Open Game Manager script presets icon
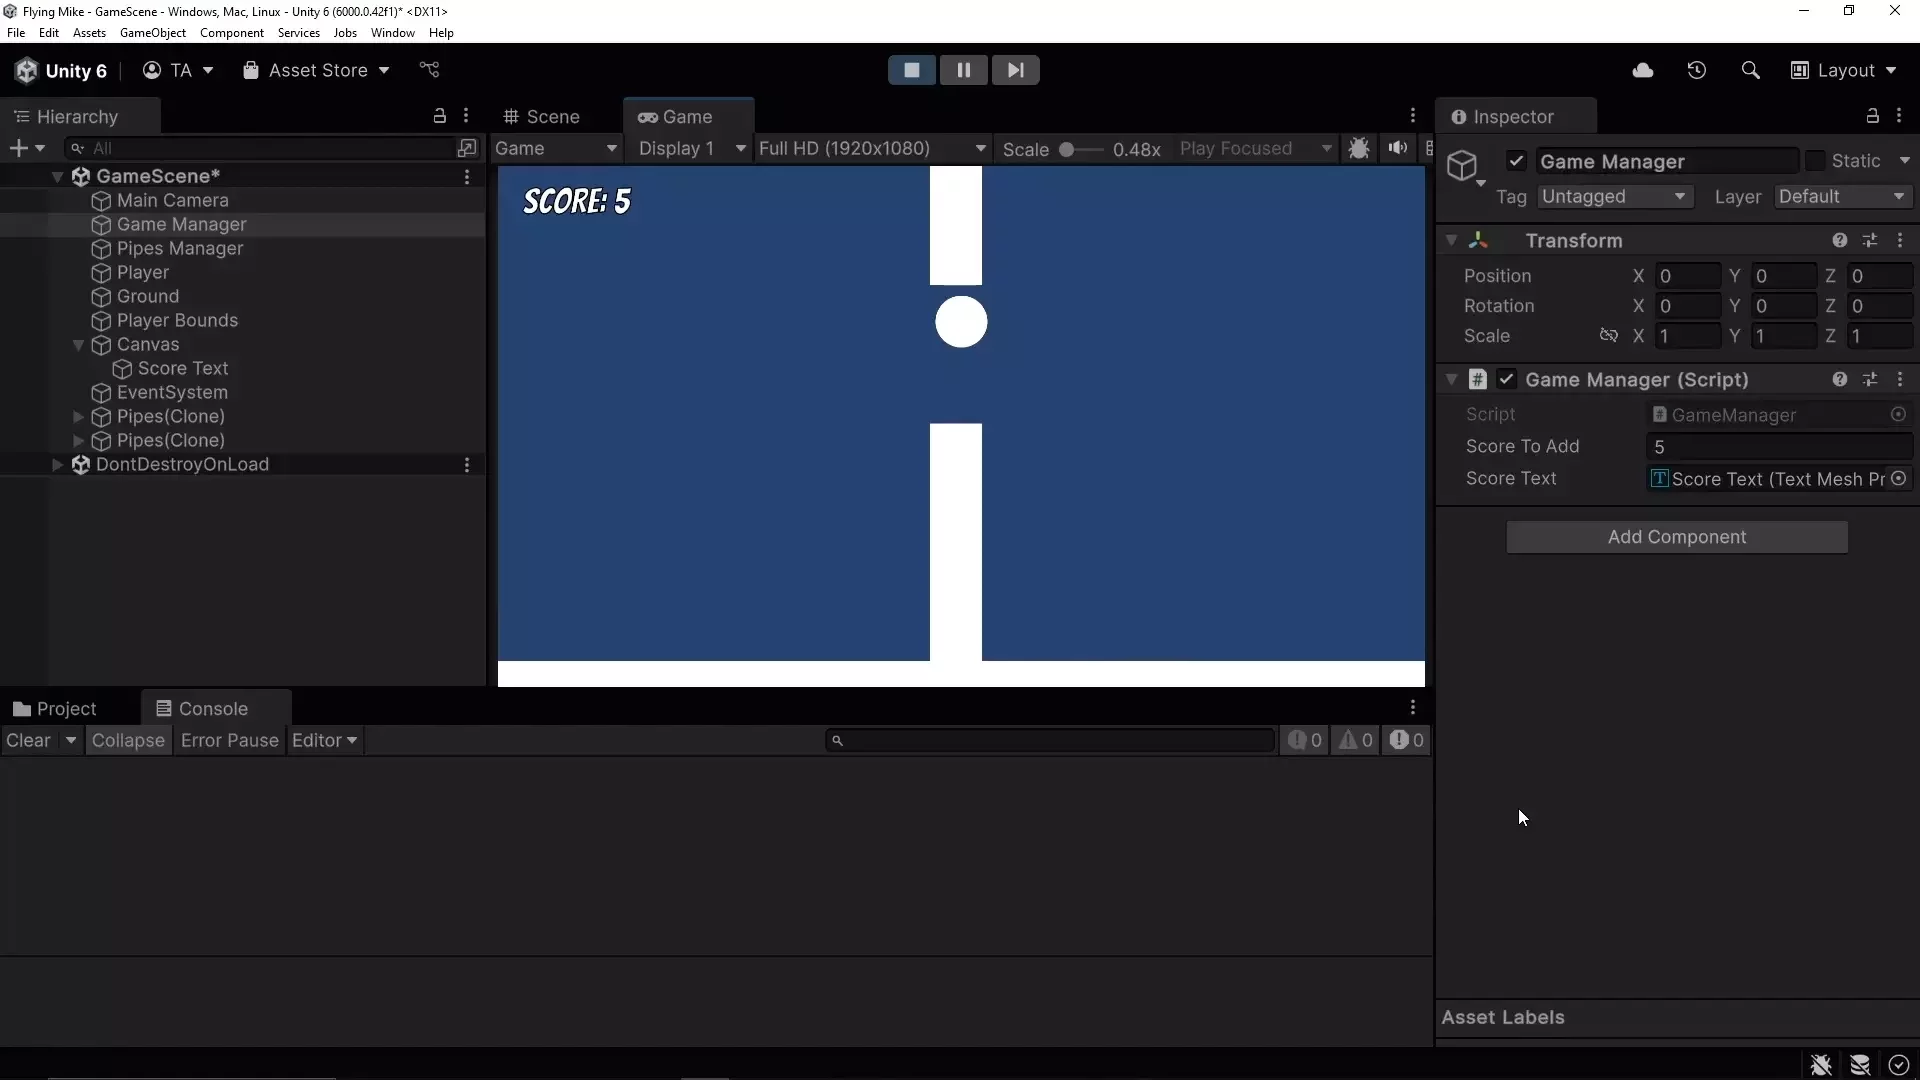This screenshot has height=1080, width=1920. (x=1870, y=379)
